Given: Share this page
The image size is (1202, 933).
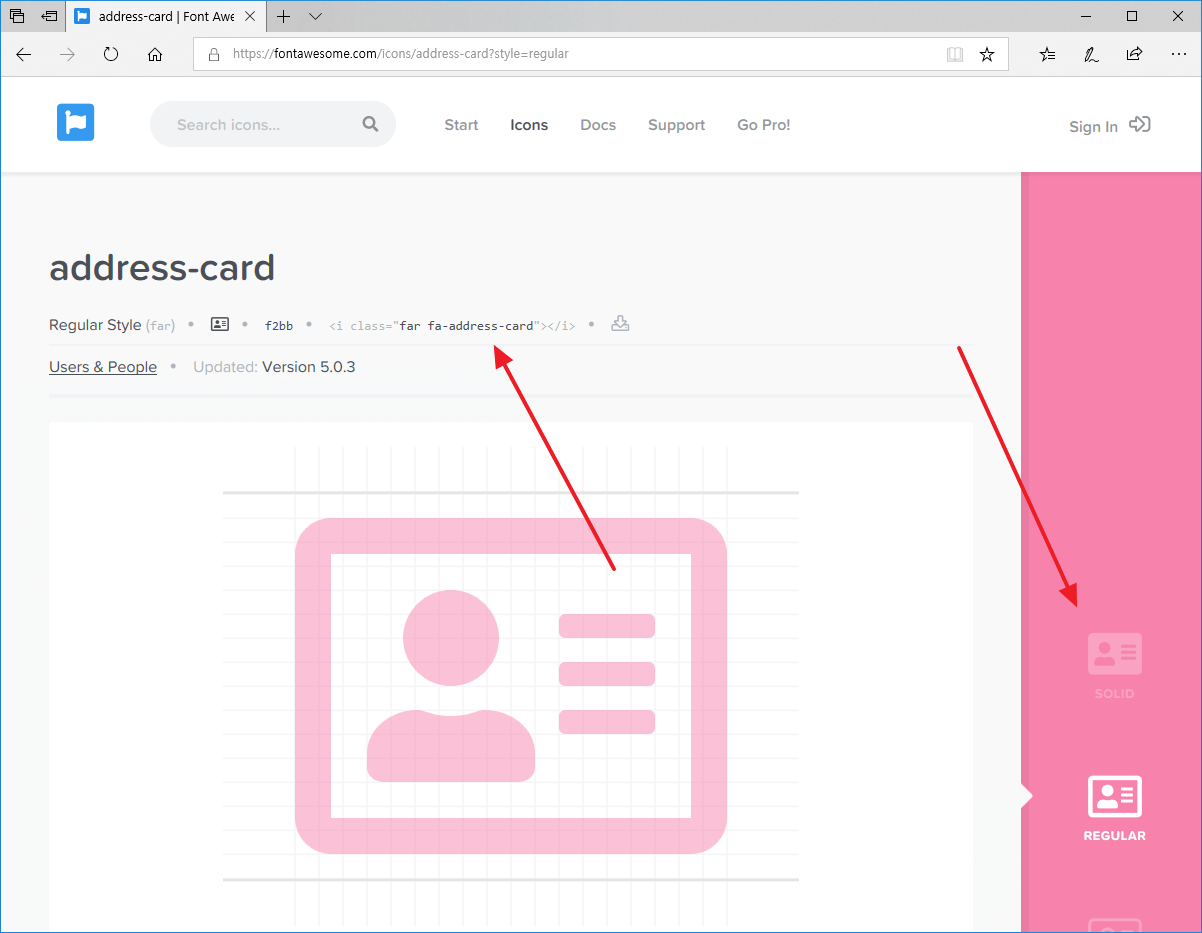Looking at the screenshot, I should coord(1134,54).
